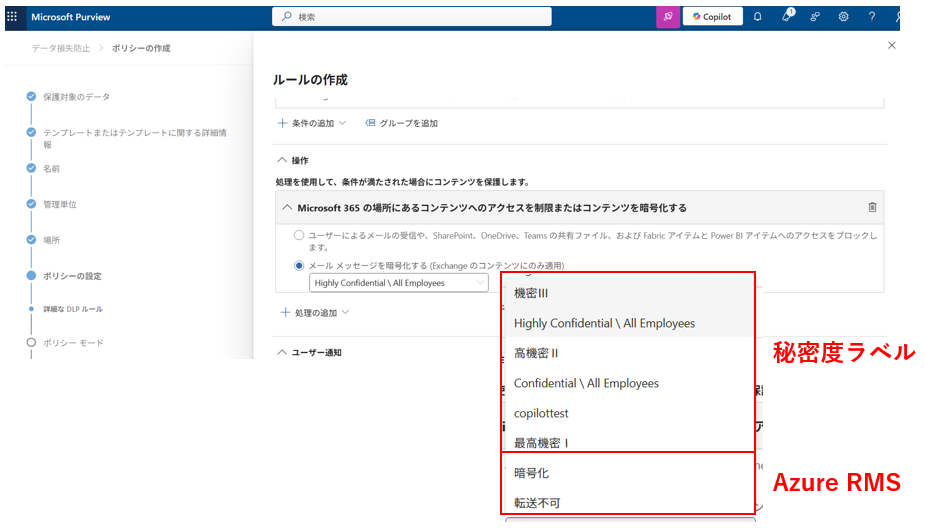
Task: Open the settings gear icon
Action: 843,17
